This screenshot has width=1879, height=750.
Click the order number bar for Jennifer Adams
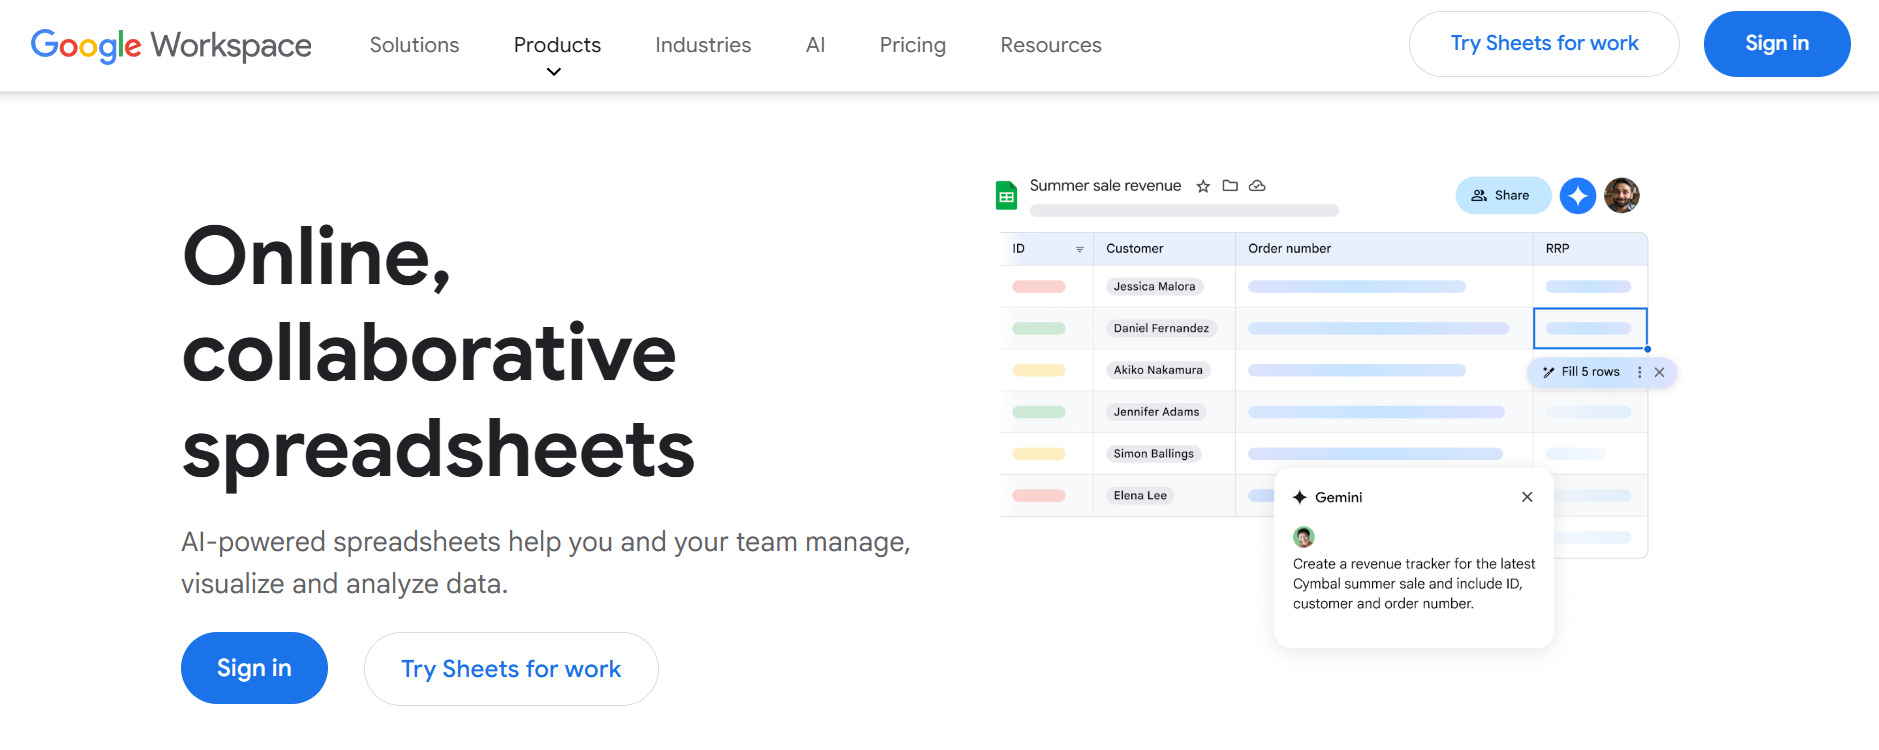click(1377, 412)
